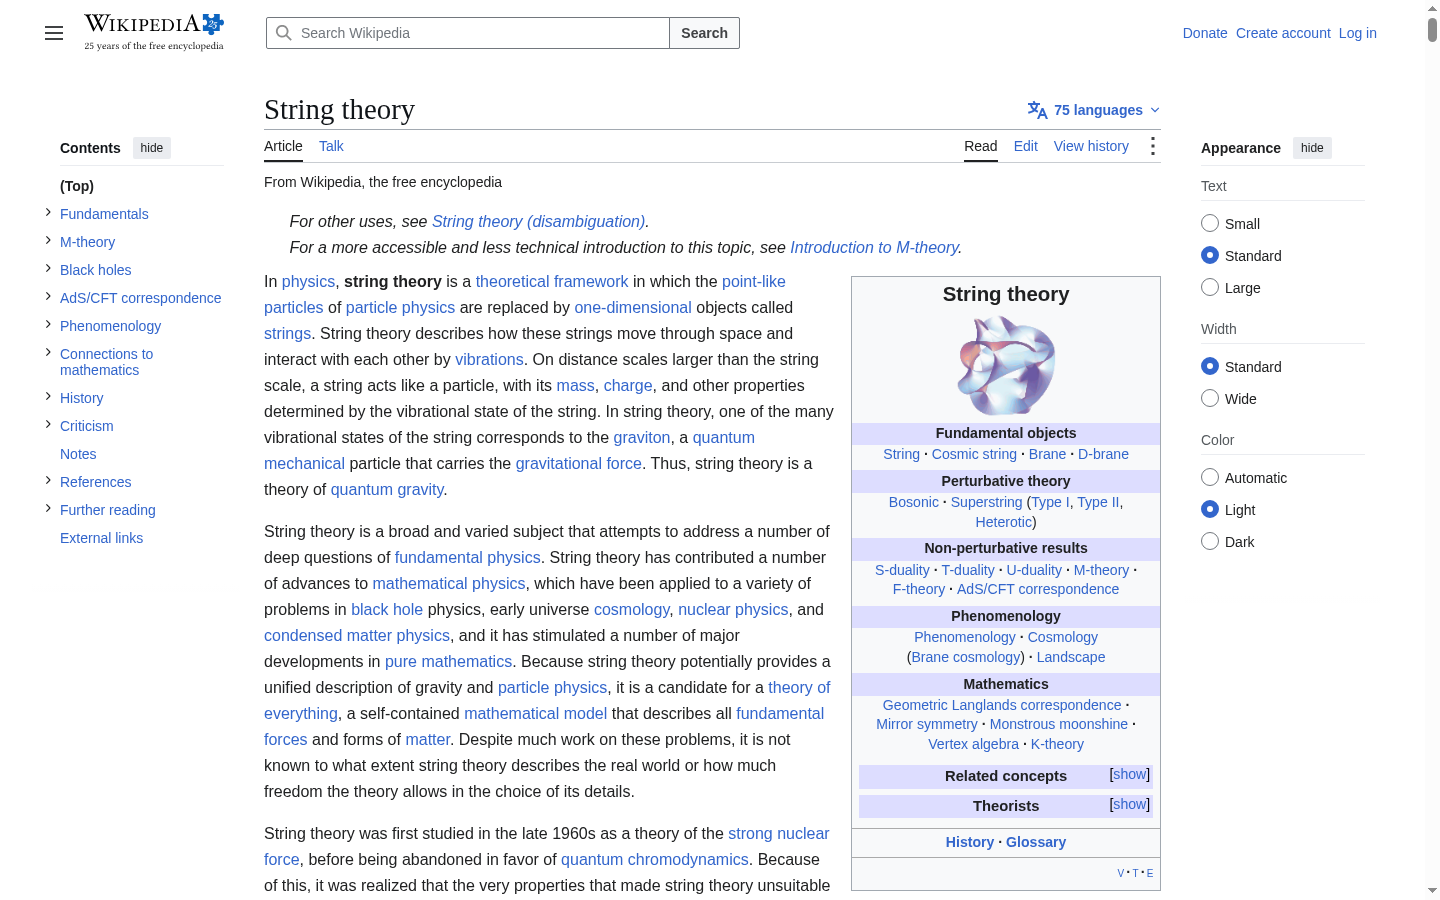Open the View history tab
The width and height of the screenshot is (1440, 900).
1091,146
